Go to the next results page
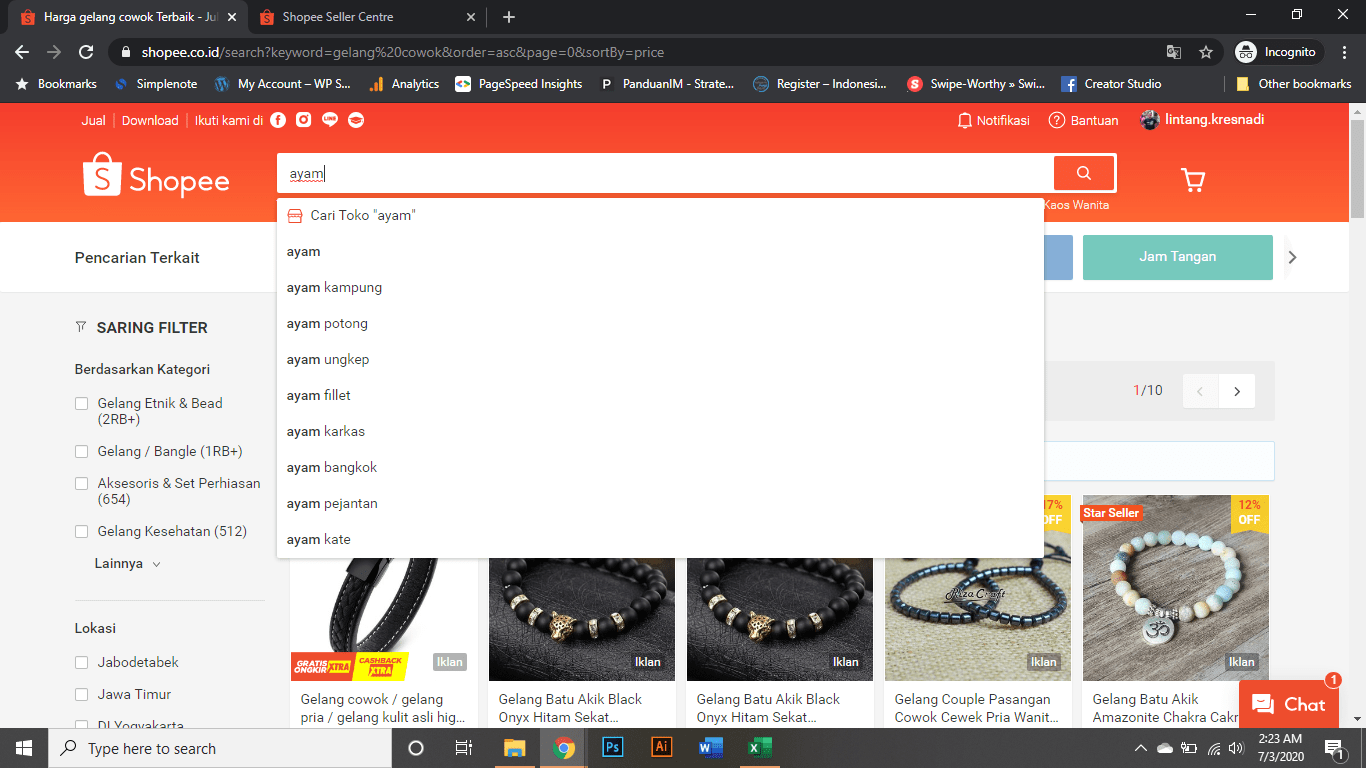The width and height of the screenshot is (1366, 768). pyautogui.click(x=1237, y=390)
